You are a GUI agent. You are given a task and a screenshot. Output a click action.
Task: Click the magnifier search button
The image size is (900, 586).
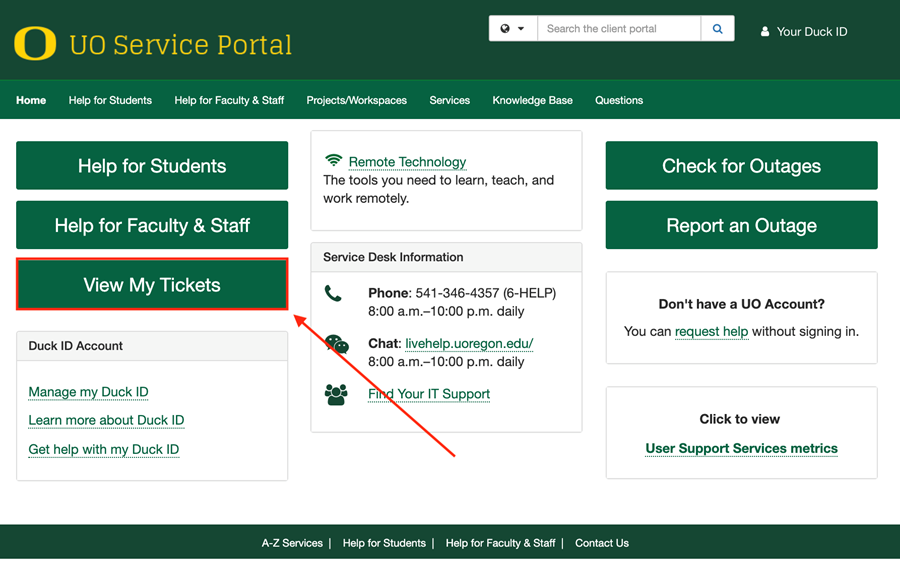click(717, 29)
